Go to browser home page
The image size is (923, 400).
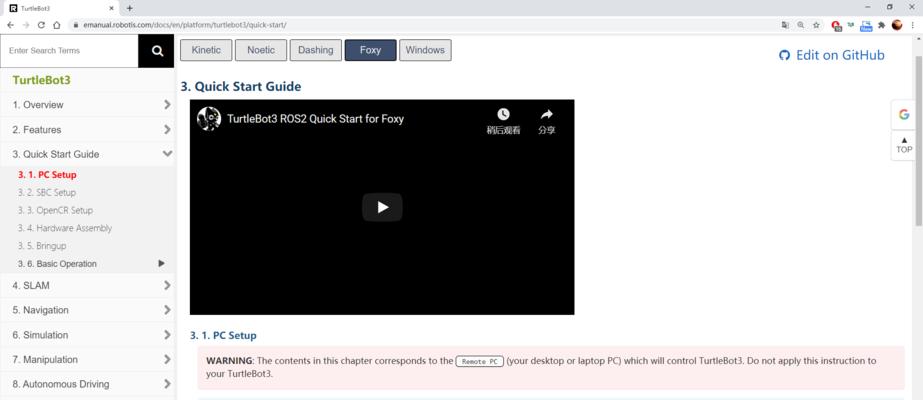pyautogui.click(x=57, y=25)
